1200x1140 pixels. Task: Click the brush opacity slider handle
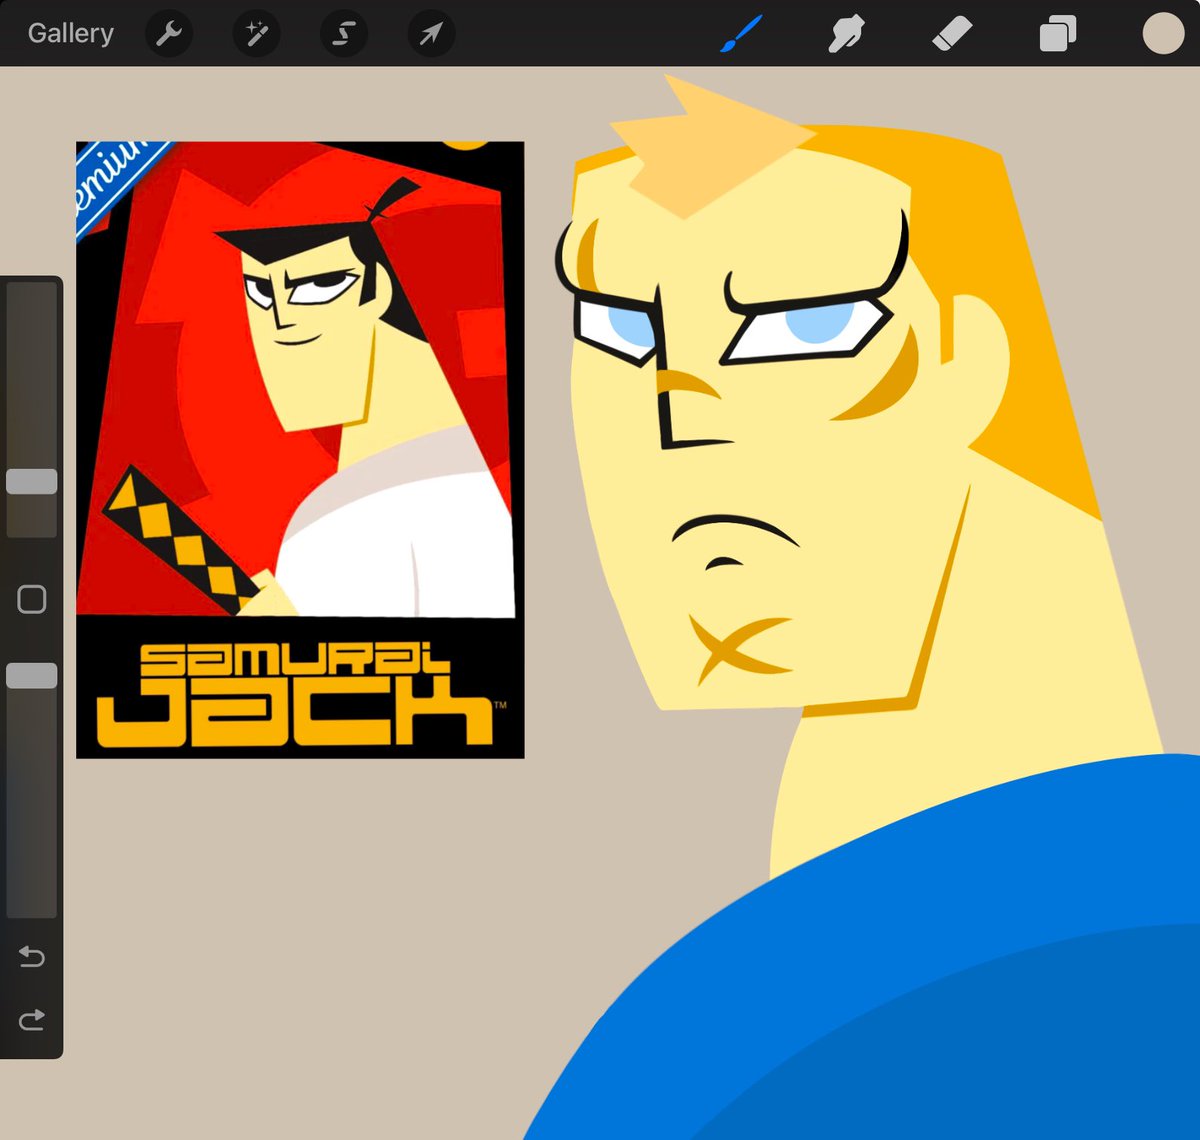tap(32, 676)
